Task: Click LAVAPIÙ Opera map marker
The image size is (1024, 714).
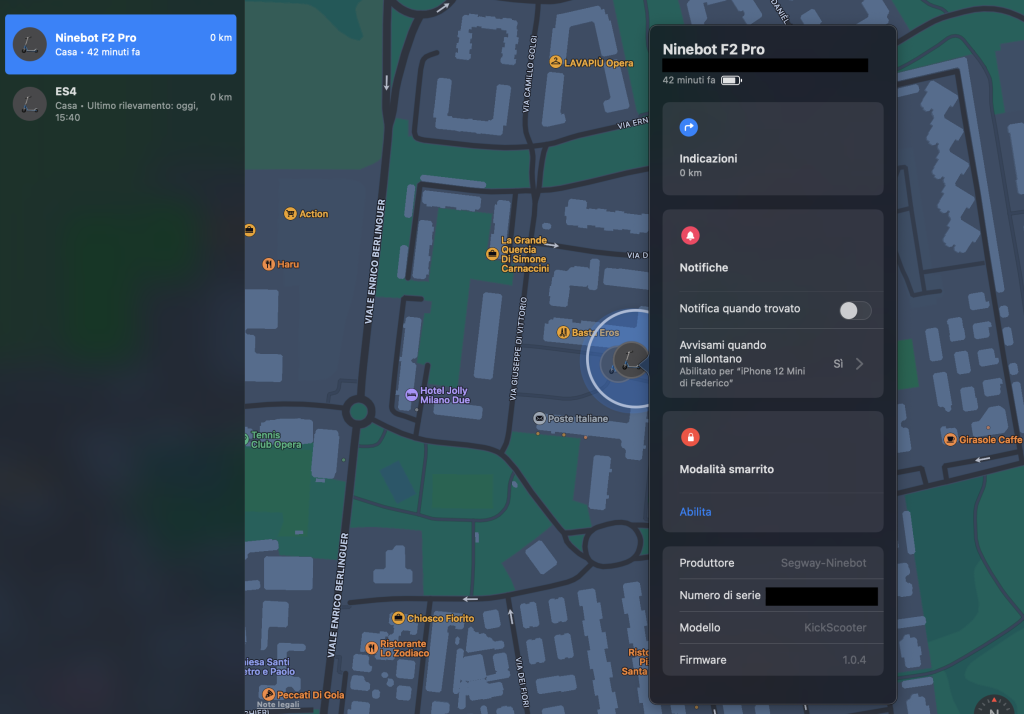Action: click(x=556, y=62)
